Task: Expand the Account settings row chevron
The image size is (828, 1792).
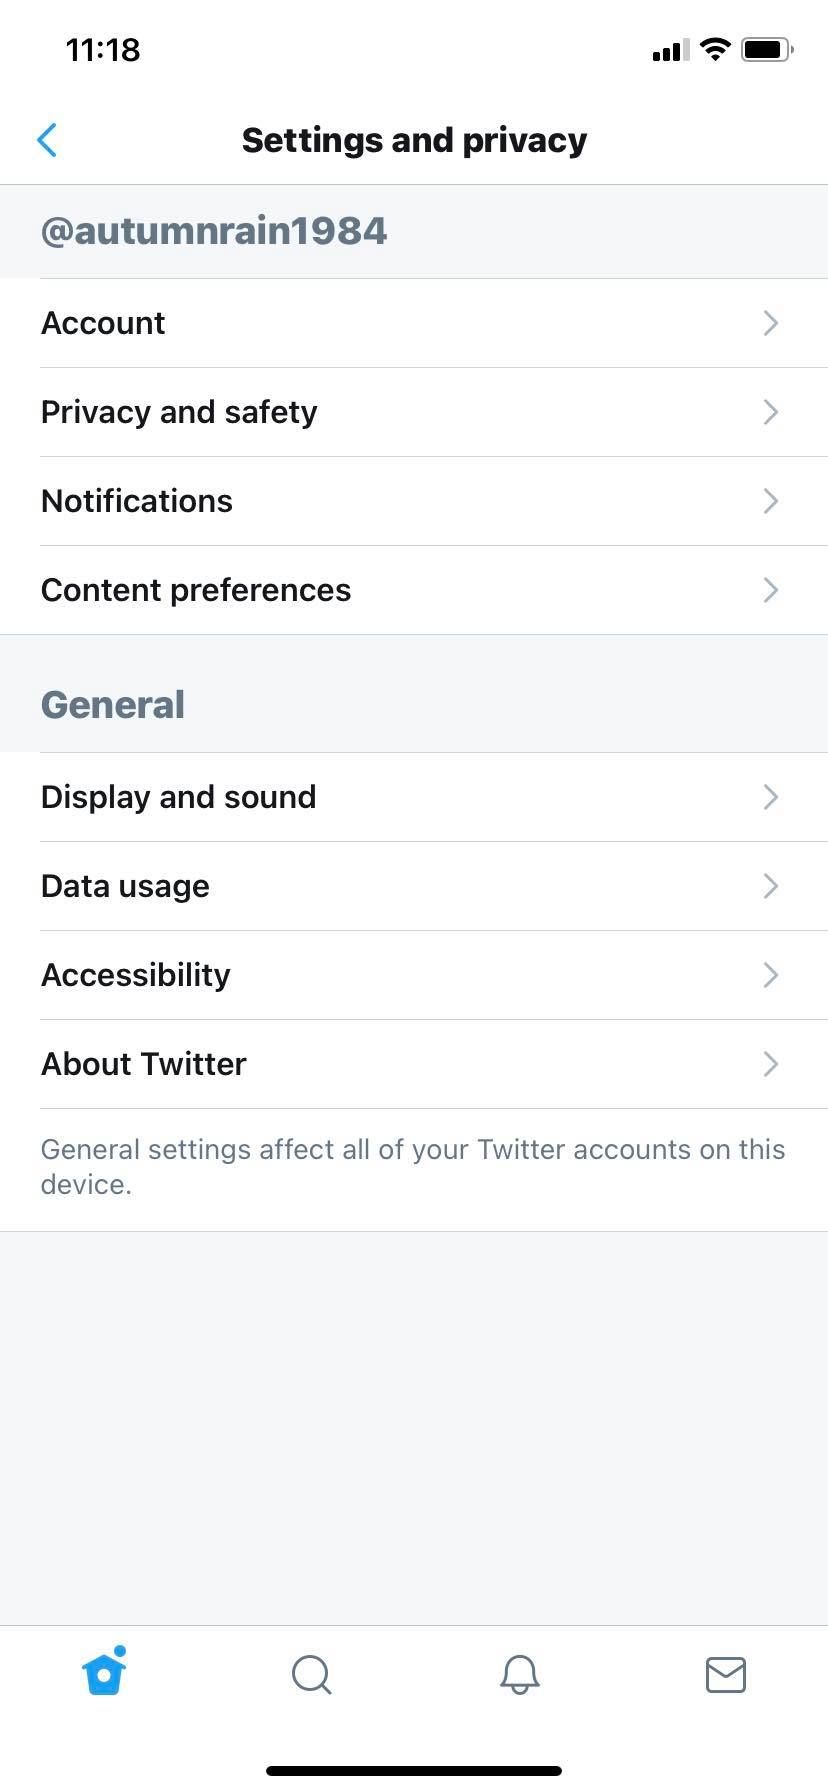Action: (770, 323)
